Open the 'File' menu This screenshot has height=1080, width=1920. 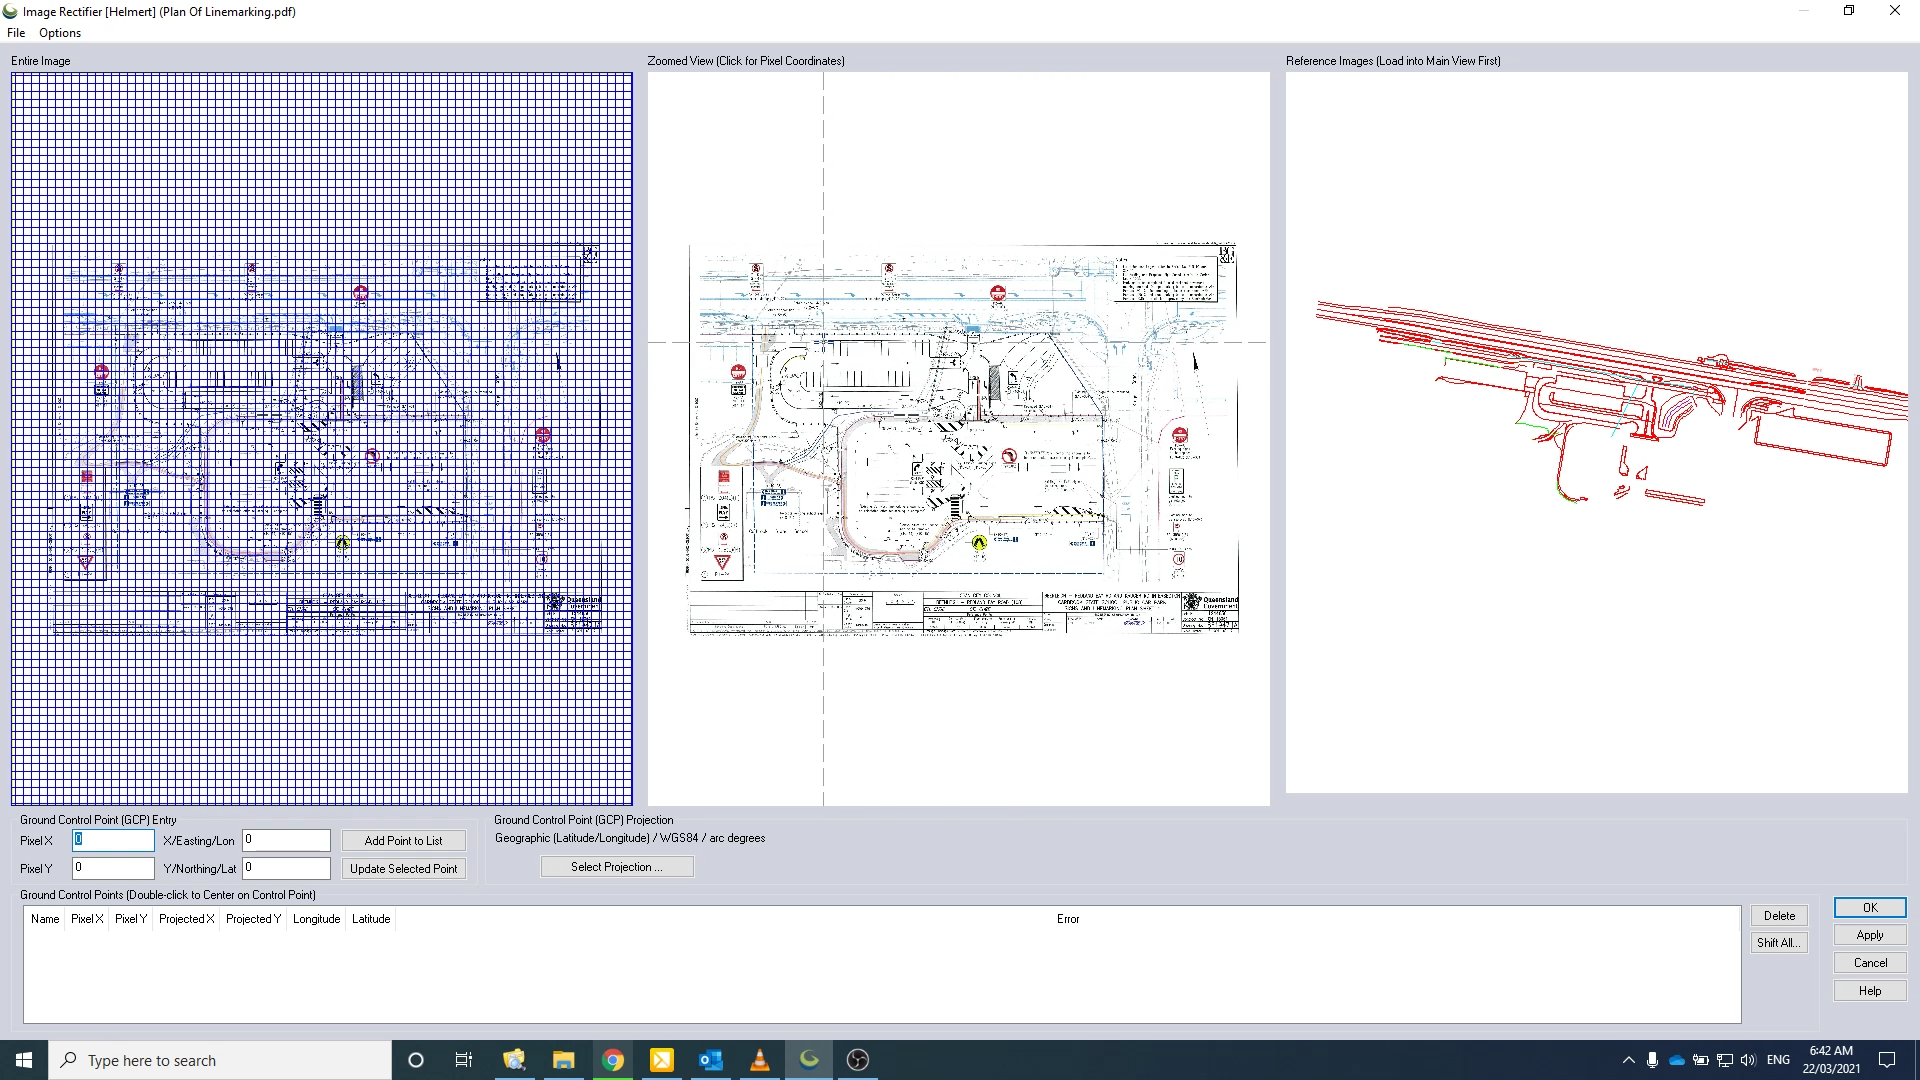[x=16, y=32]
